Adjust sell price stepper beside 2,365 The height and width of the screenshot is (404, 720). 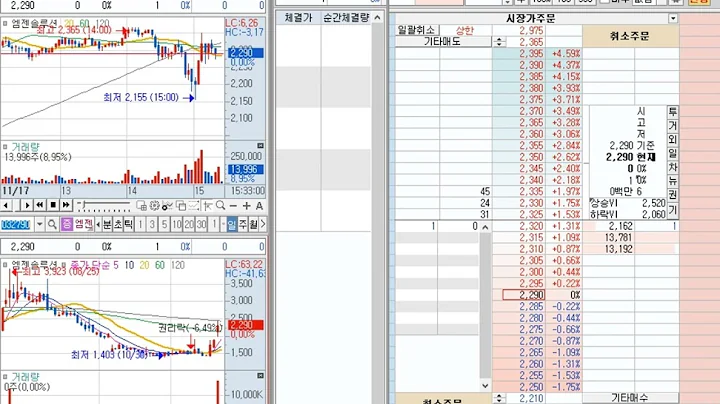point(499,42)
